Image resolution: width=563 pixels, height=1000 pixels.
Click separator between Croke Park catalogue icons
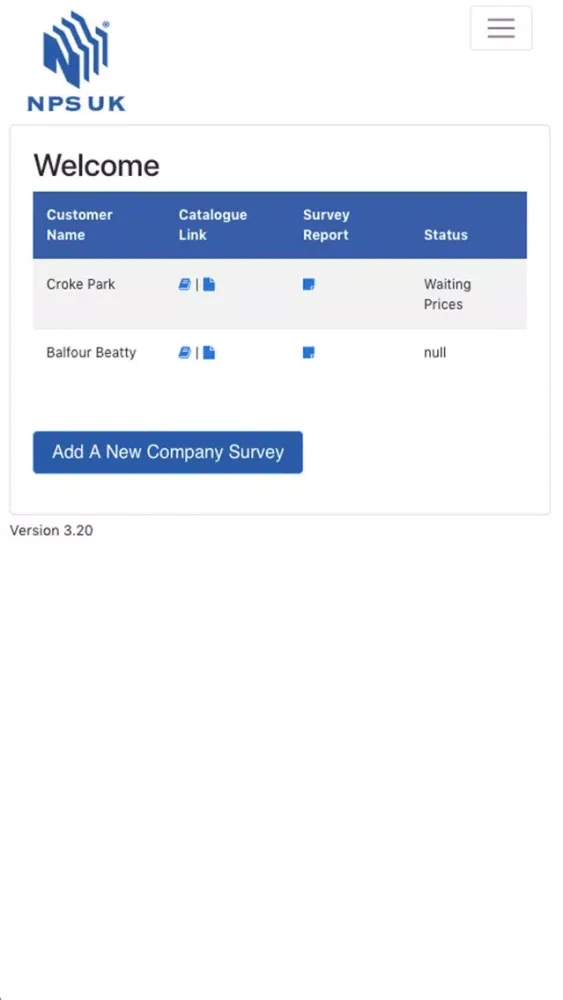coord(197,284)
